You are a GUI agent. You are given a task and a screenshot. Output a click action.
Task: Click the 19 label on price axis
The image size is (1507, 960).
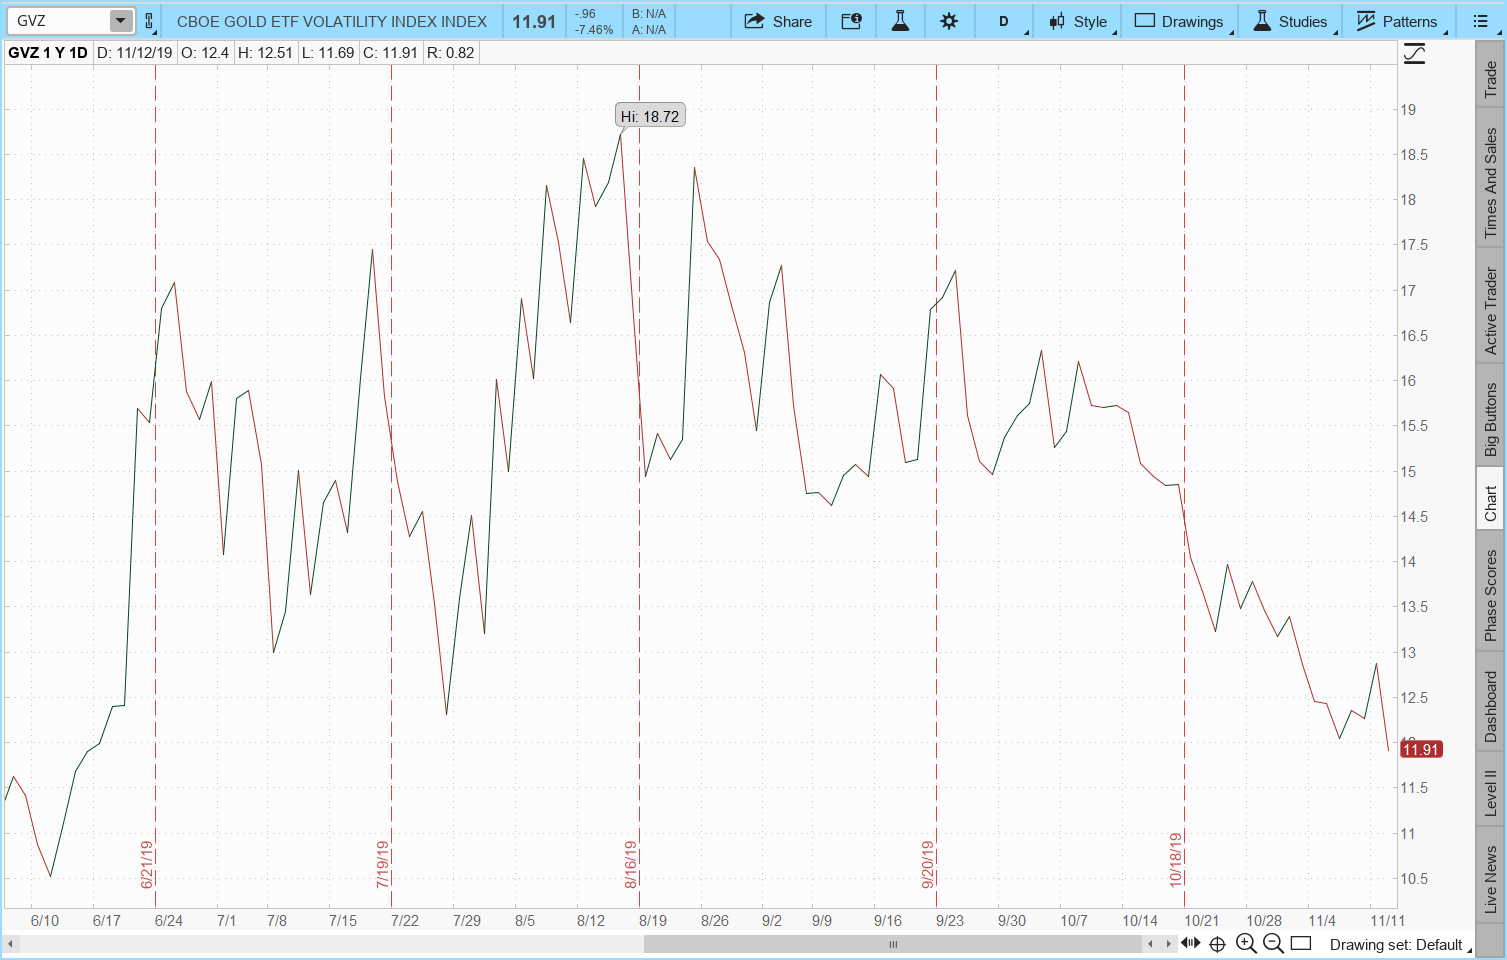[x=1408, y=110]
